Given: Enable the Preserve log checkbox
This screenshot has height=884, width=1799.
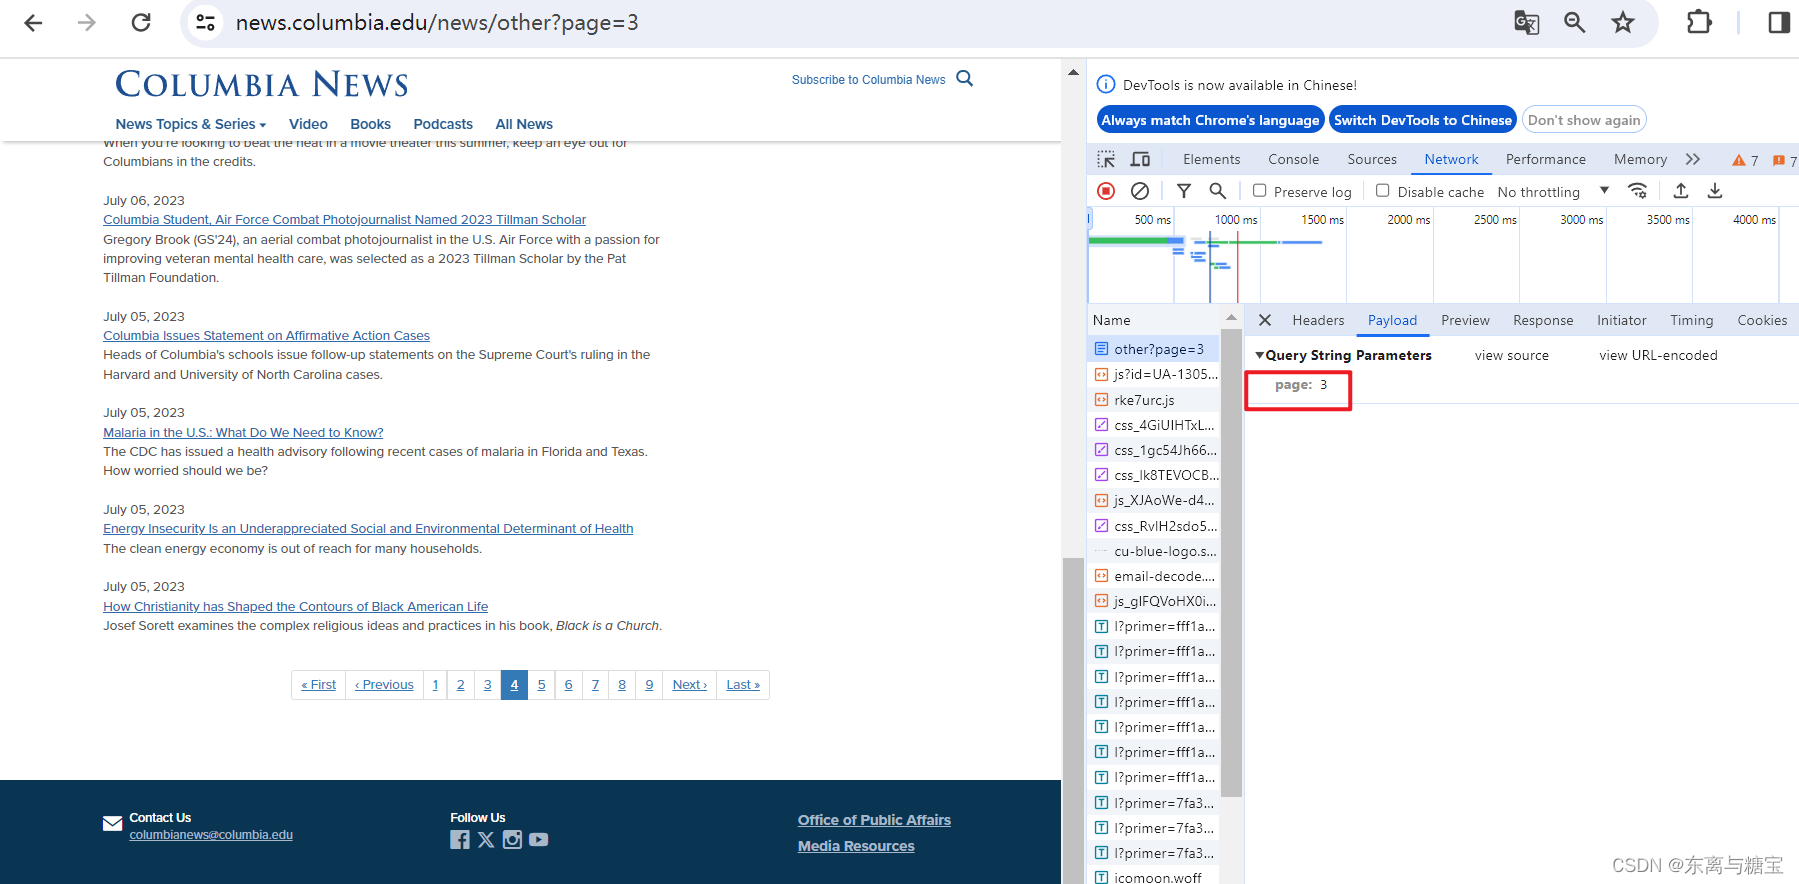Looking at the screenshot, I should click(1260, 191).
